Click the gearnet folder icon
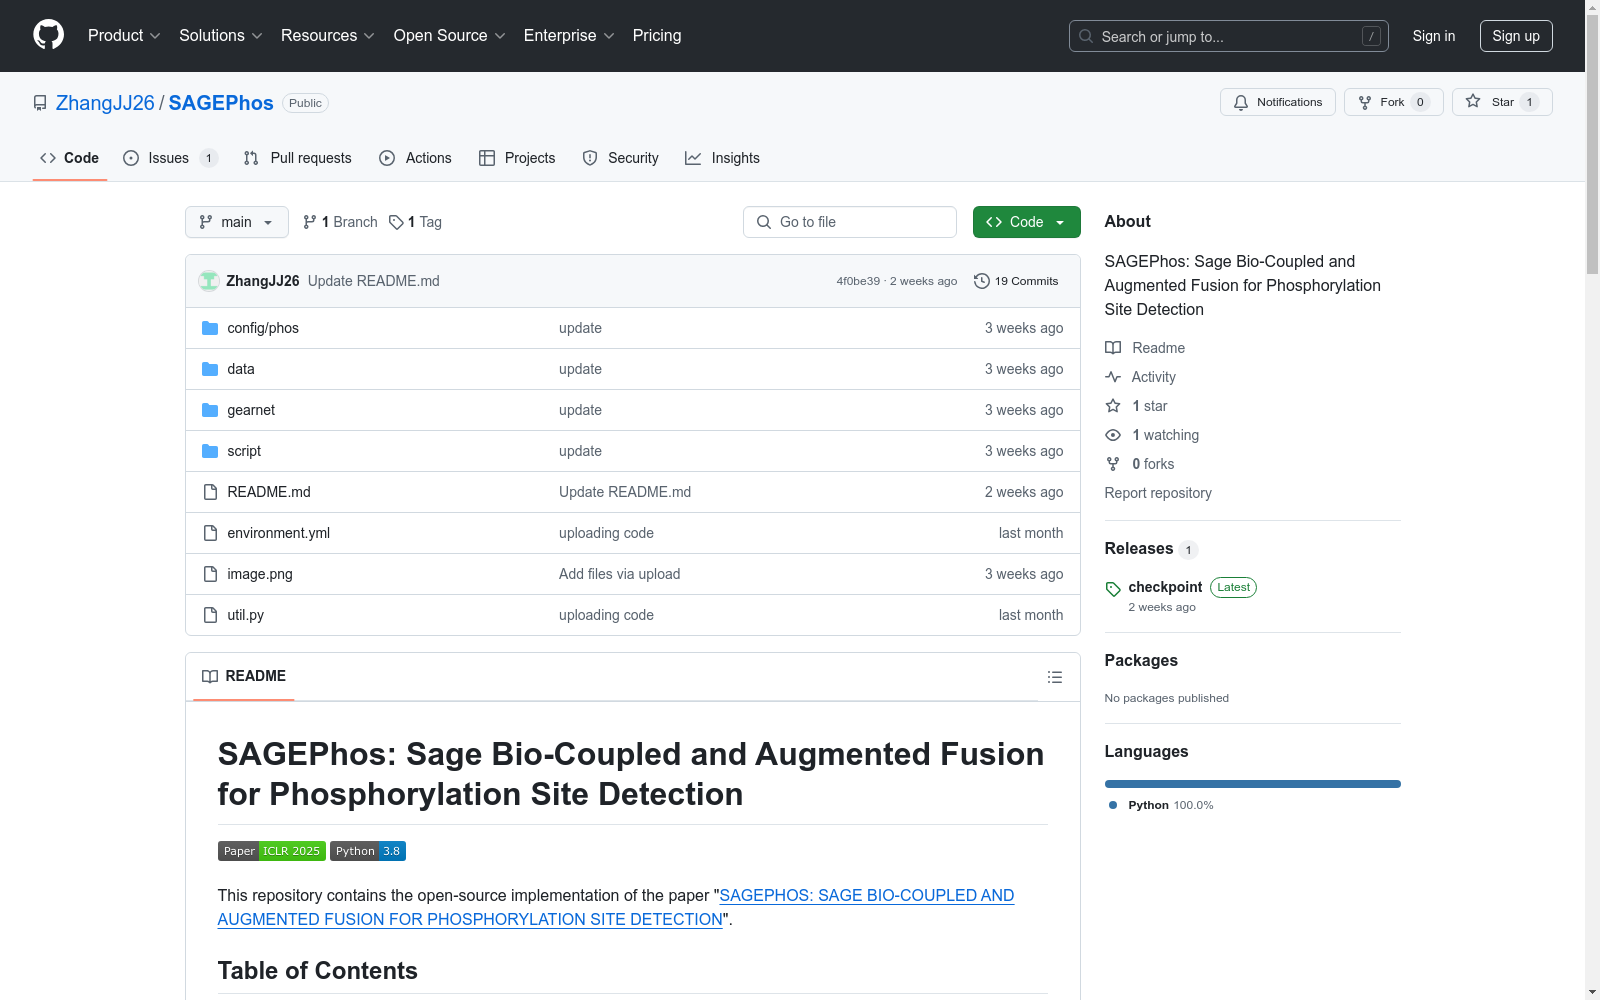This screenshot has height=1000, width=1600. [x=210, y=410]
